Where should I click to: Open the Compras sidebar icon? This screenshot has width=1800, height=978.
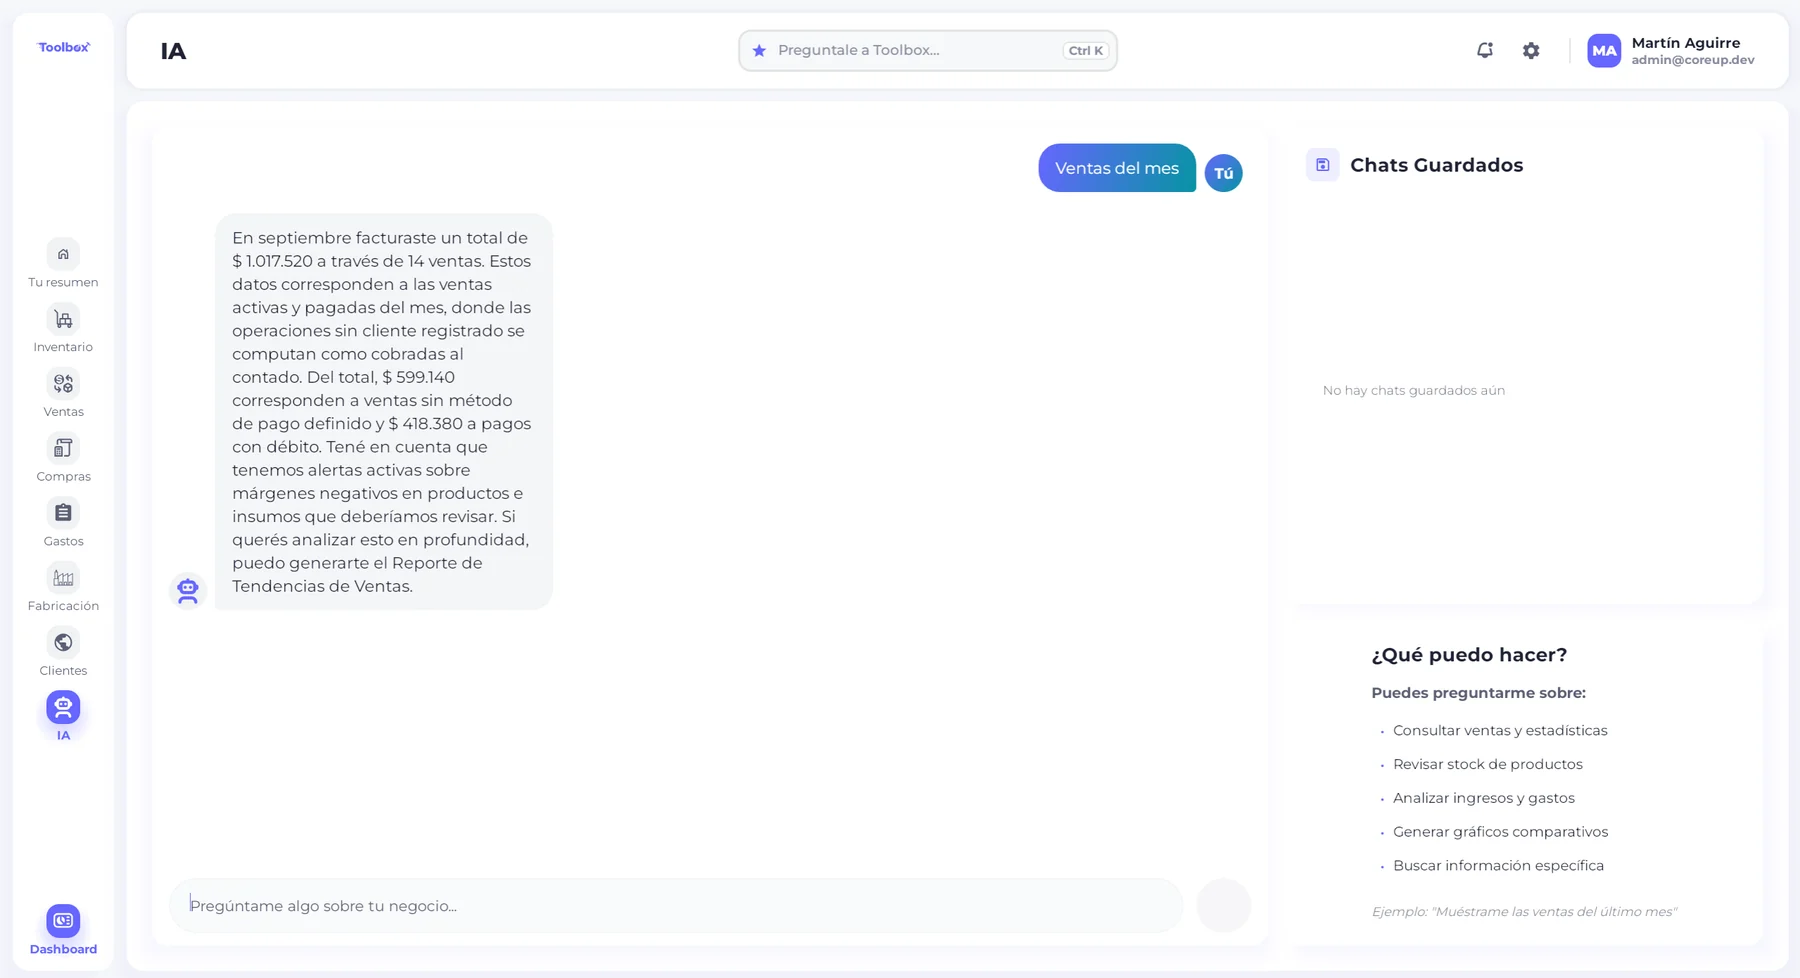63,448
